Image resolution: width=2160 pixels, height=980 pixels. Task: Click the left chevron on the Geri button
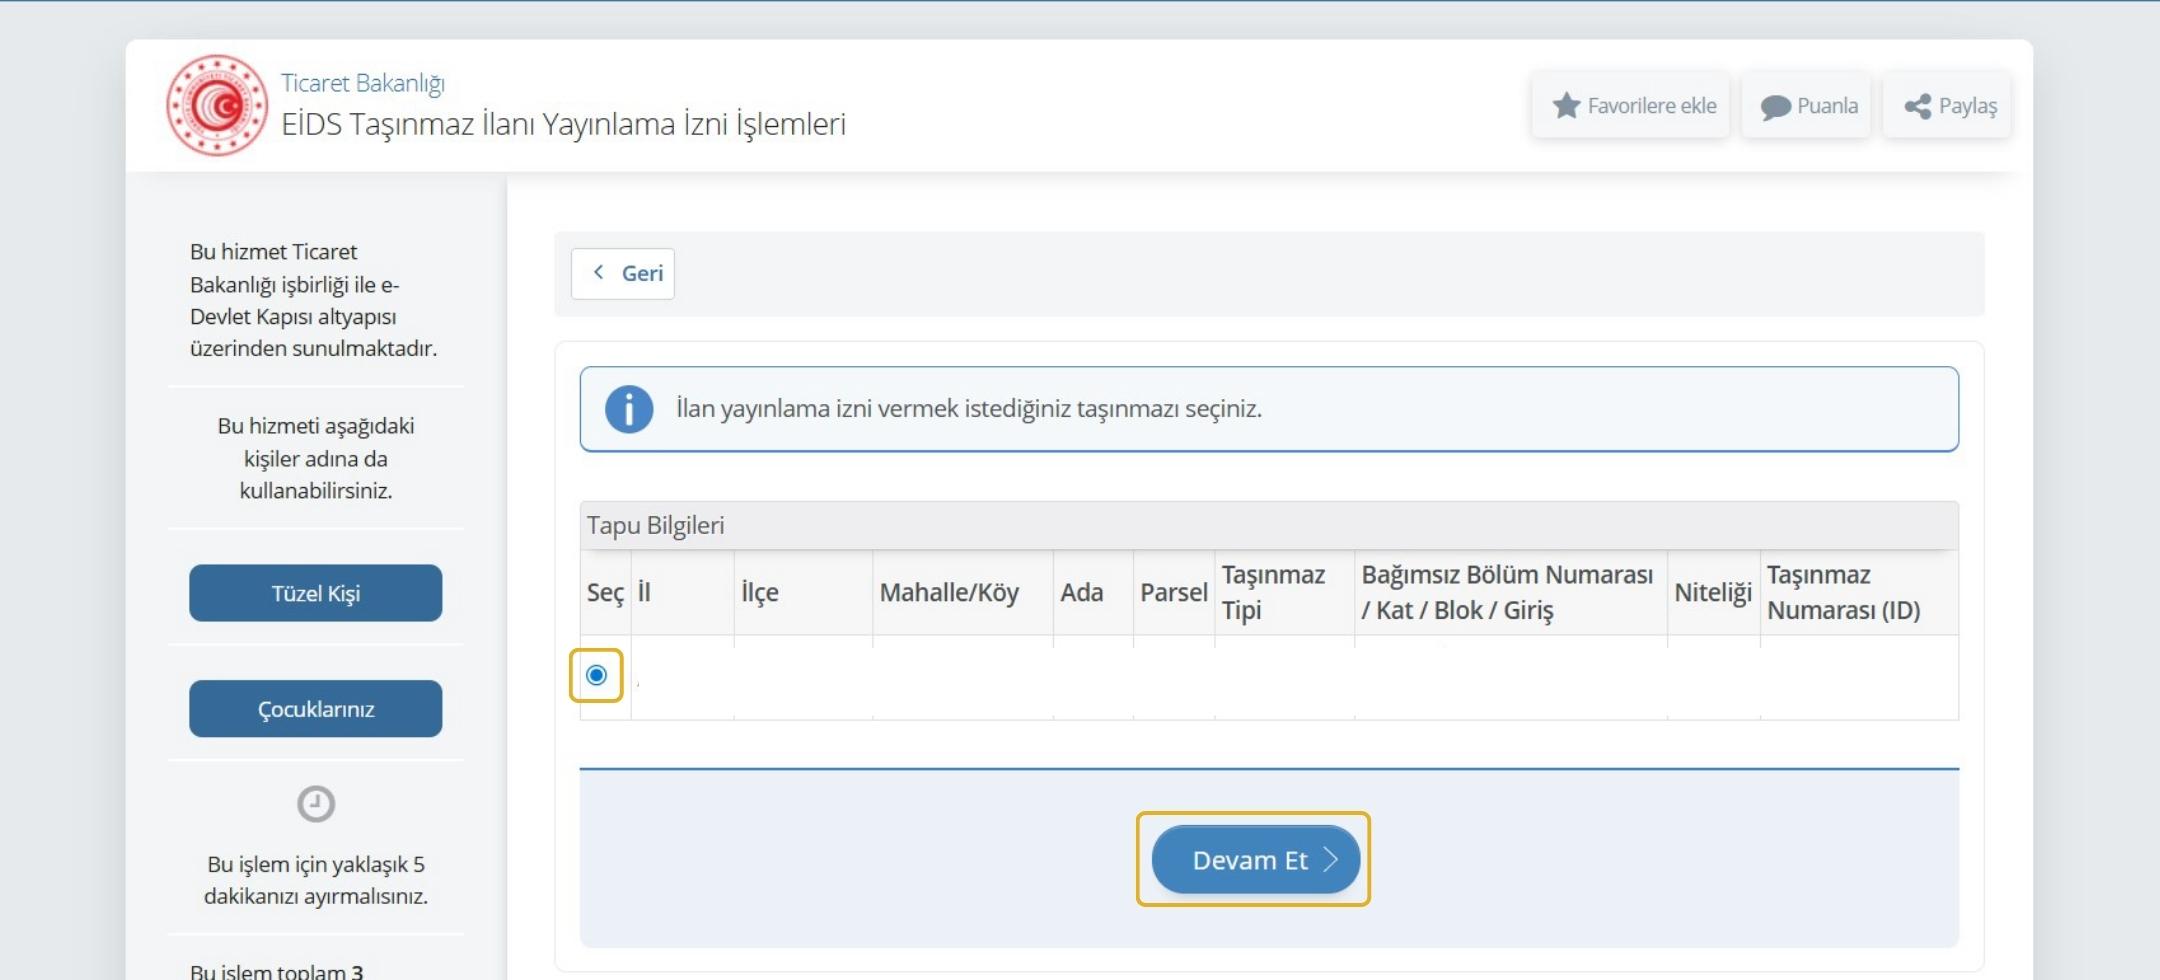(x=599, y=272)
